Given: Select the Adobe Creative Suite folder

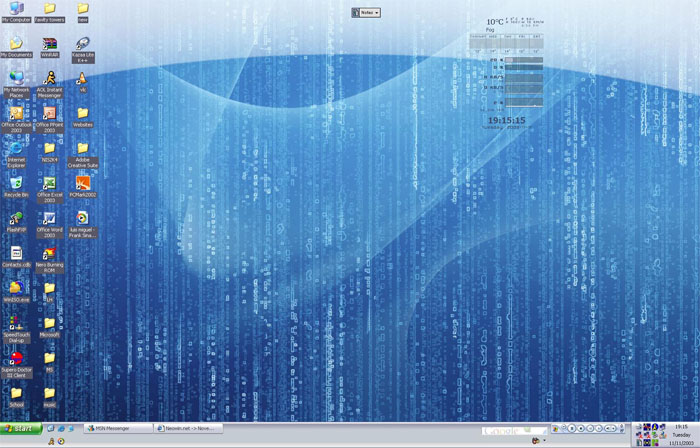Looking at the screenshot, I should tap(83, 154).
